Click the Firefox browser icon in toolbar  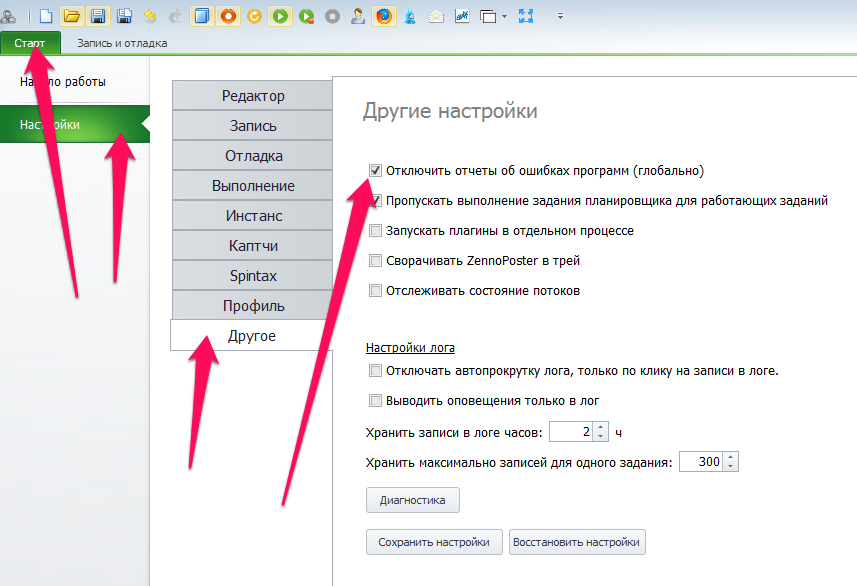click(384, 16)
